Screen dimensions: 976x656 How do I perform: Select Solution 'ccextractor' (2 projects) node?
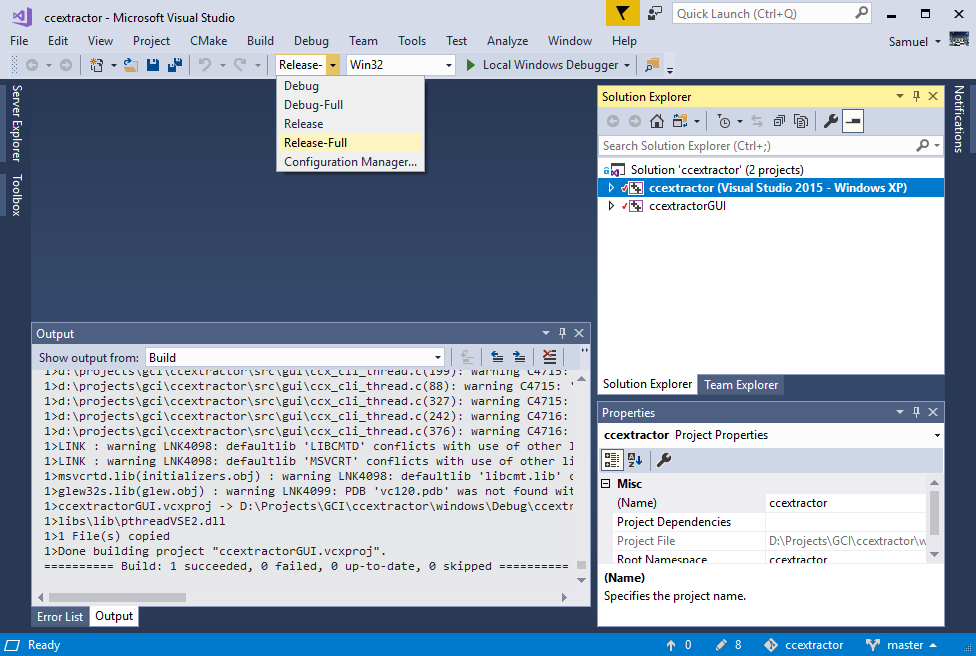point(716,170)
